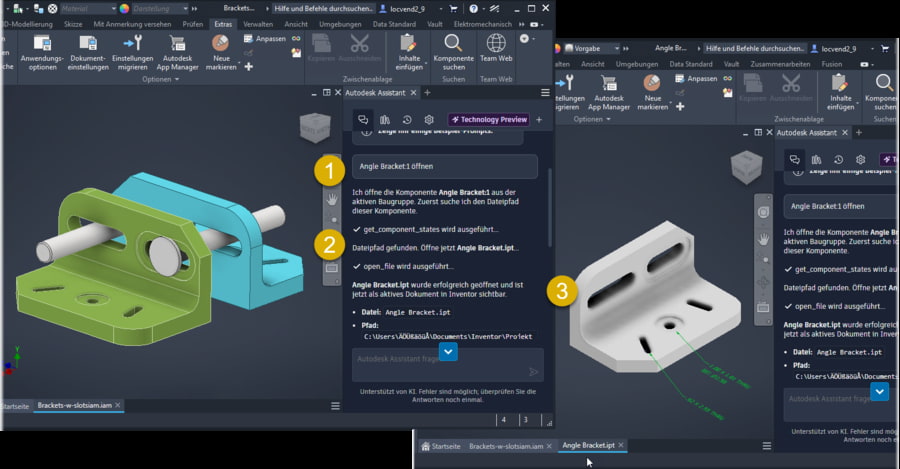Click Neue markieren in the right window ribbon

[x=653, y=93]
